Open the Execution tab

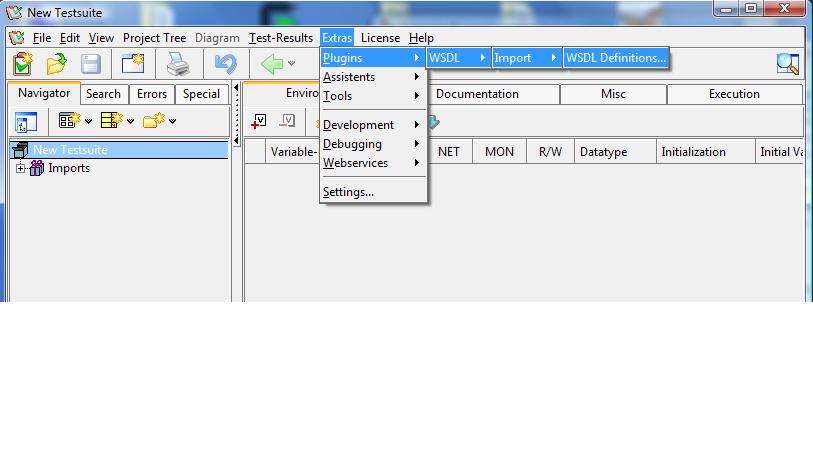(x=733, y=94)
